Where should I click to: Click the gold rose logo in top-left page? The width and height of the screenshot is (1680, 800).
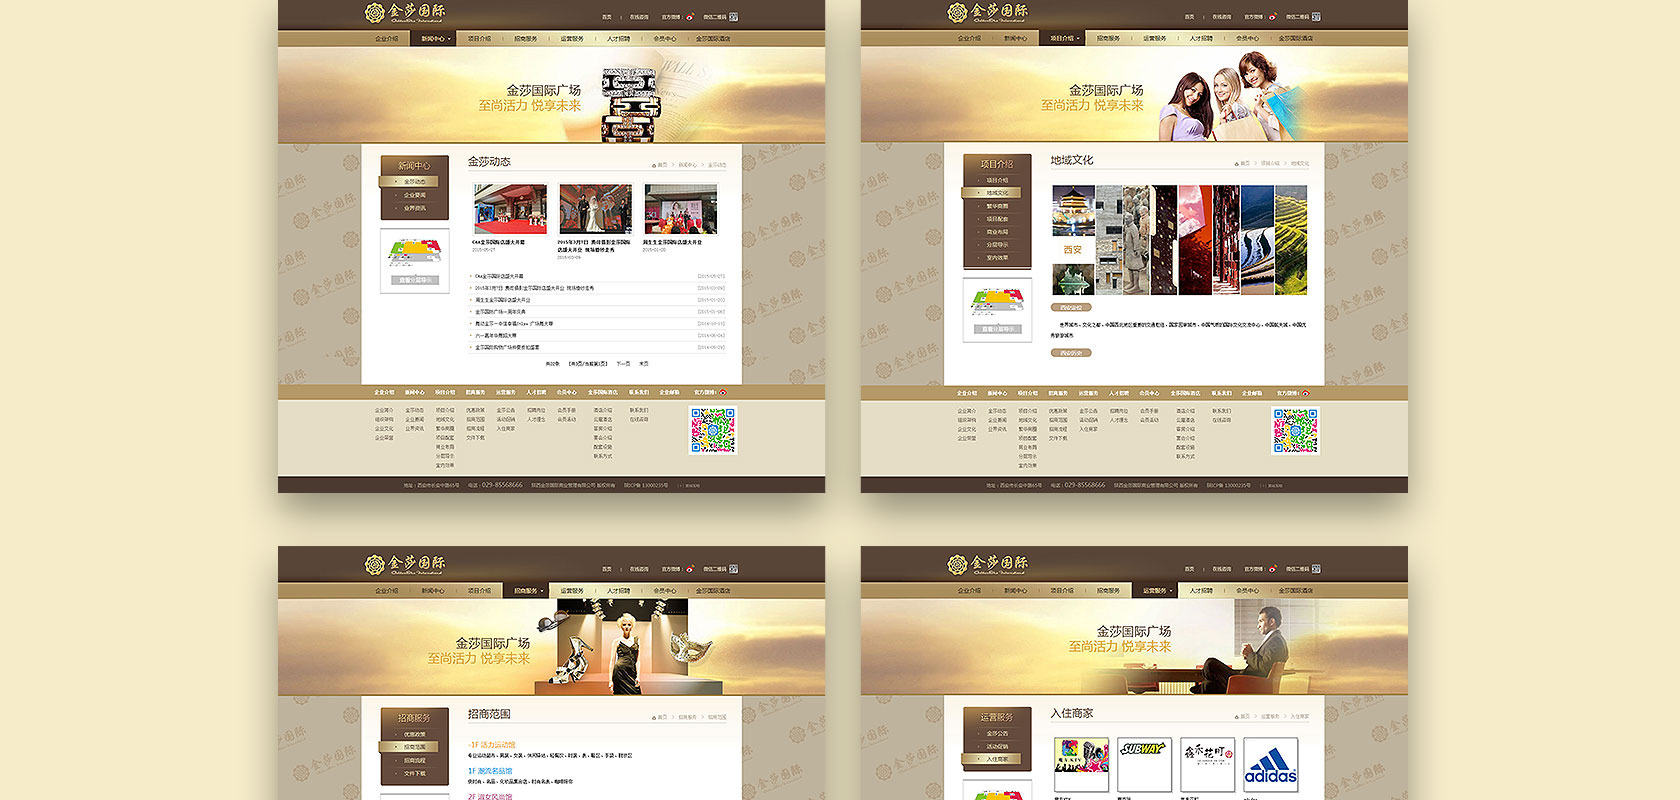click(375, 12)
